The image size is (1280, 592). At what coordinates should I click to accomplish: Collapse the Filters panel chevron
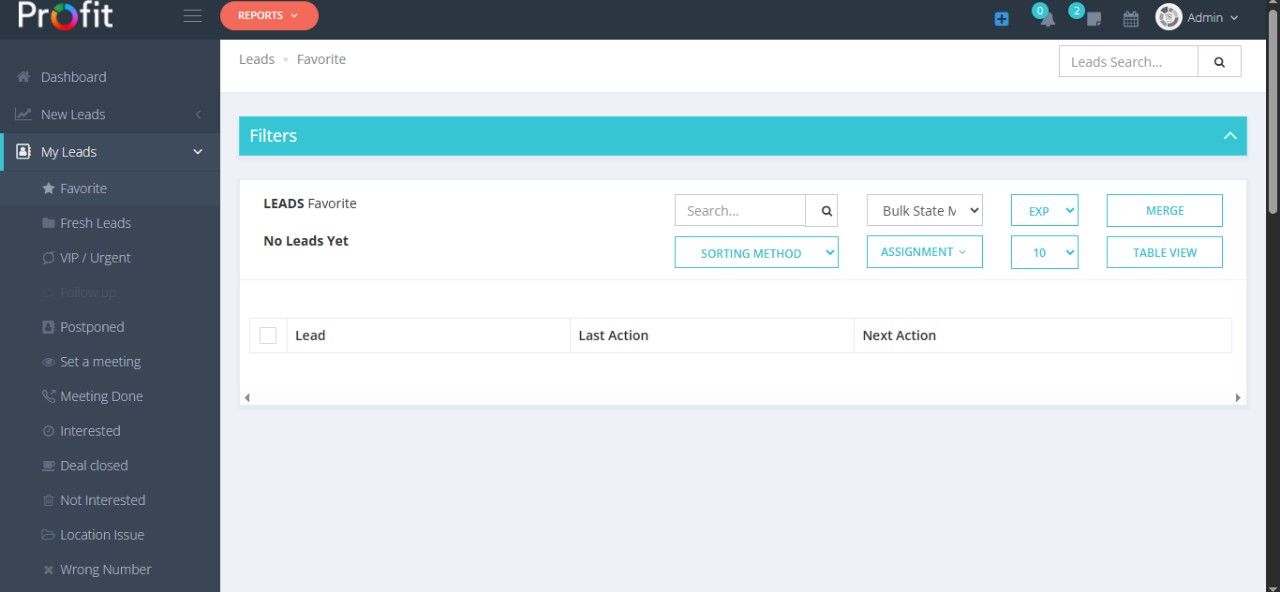point(1230,136)
